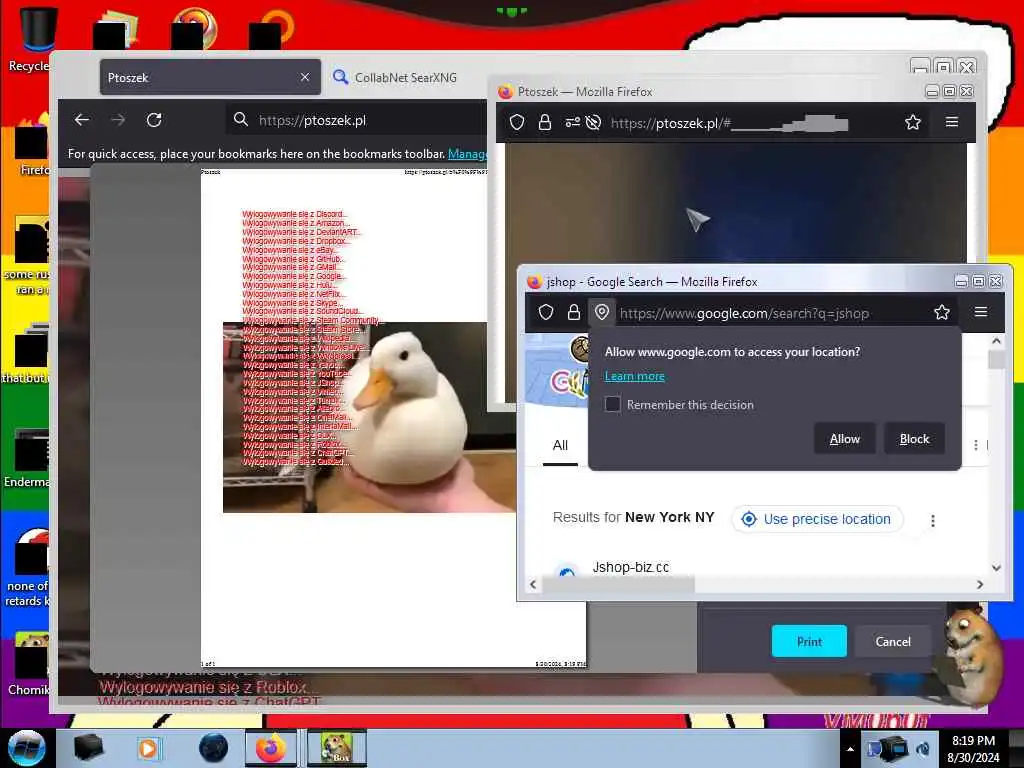The image size is (1024, 768).
Task: Open media player icon in taskbar
Action: point(149,748)
